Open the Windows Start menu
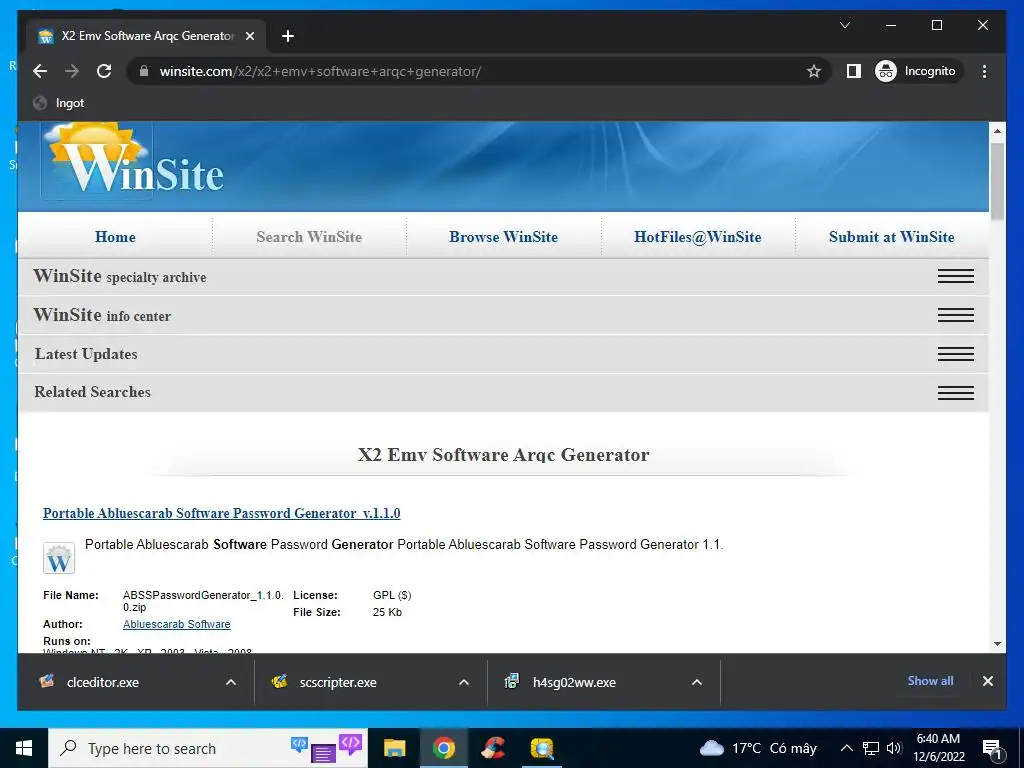The width and height of the screenshot is (1024, 768). (x=24, y=748)
